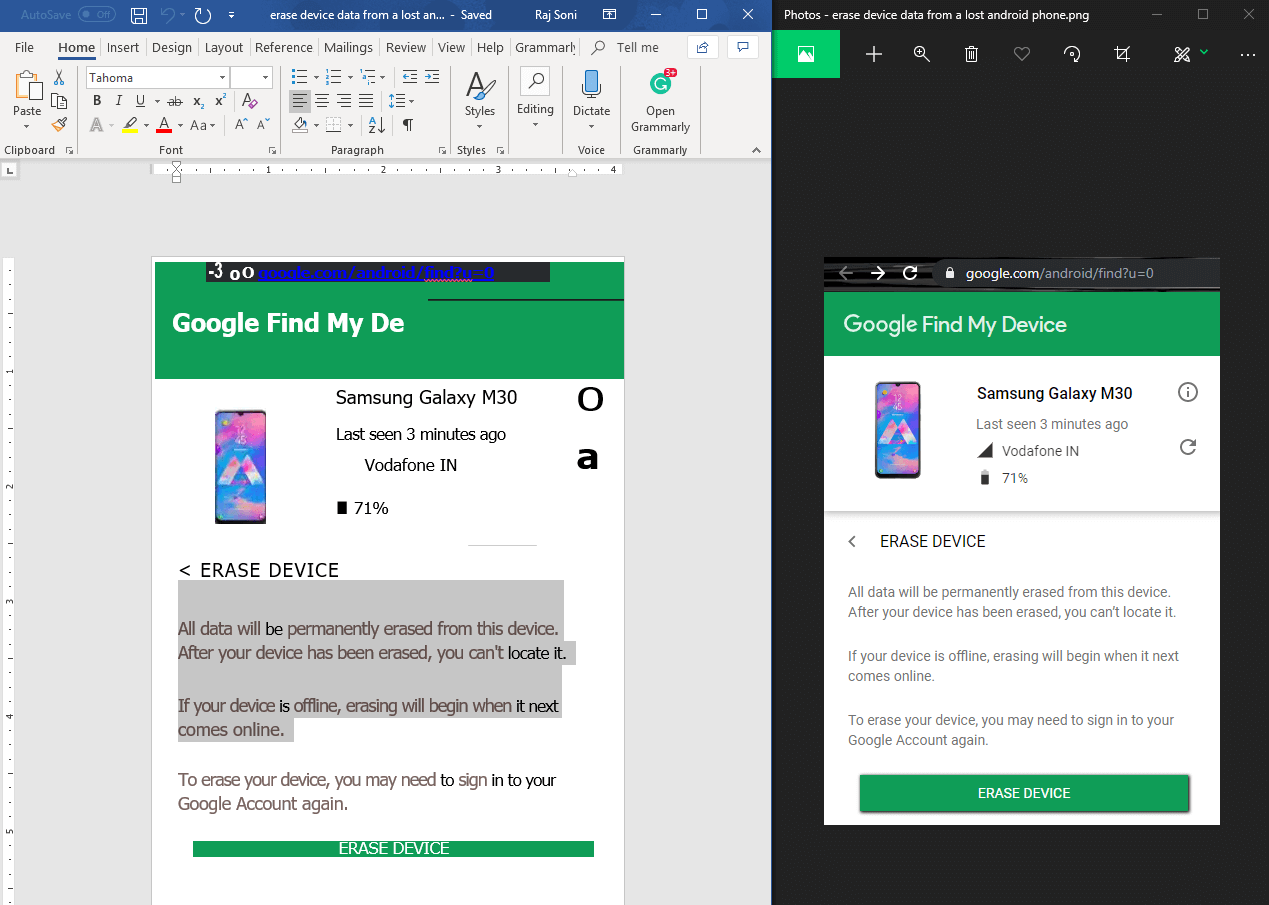The height and width of the screenshot is (905, 1269).
Task: Delete the photo using trash icon
Action: pos(971,54)
